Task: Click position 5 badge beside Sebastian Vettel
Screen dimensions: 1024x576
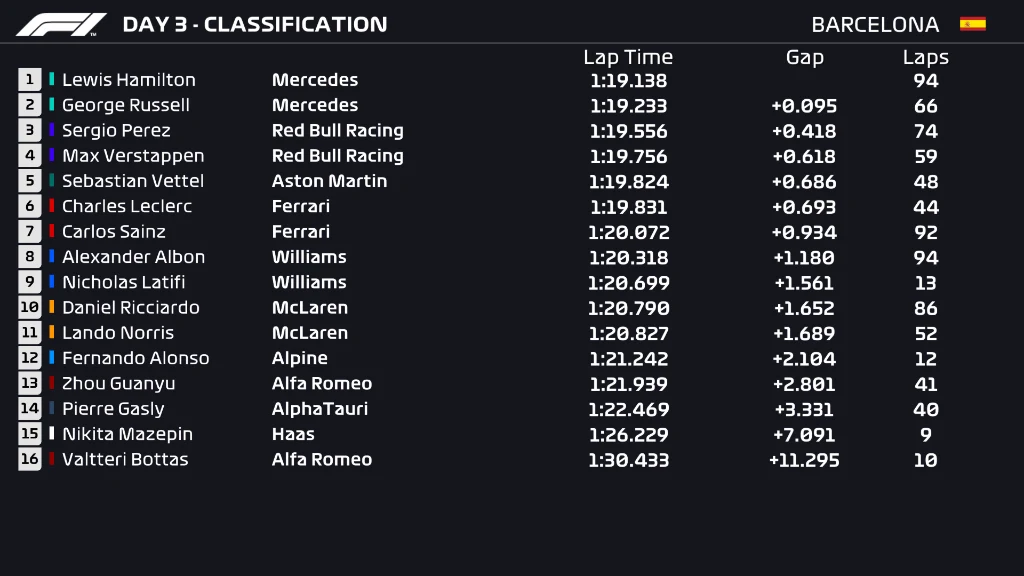Action: tap(29, 181)
